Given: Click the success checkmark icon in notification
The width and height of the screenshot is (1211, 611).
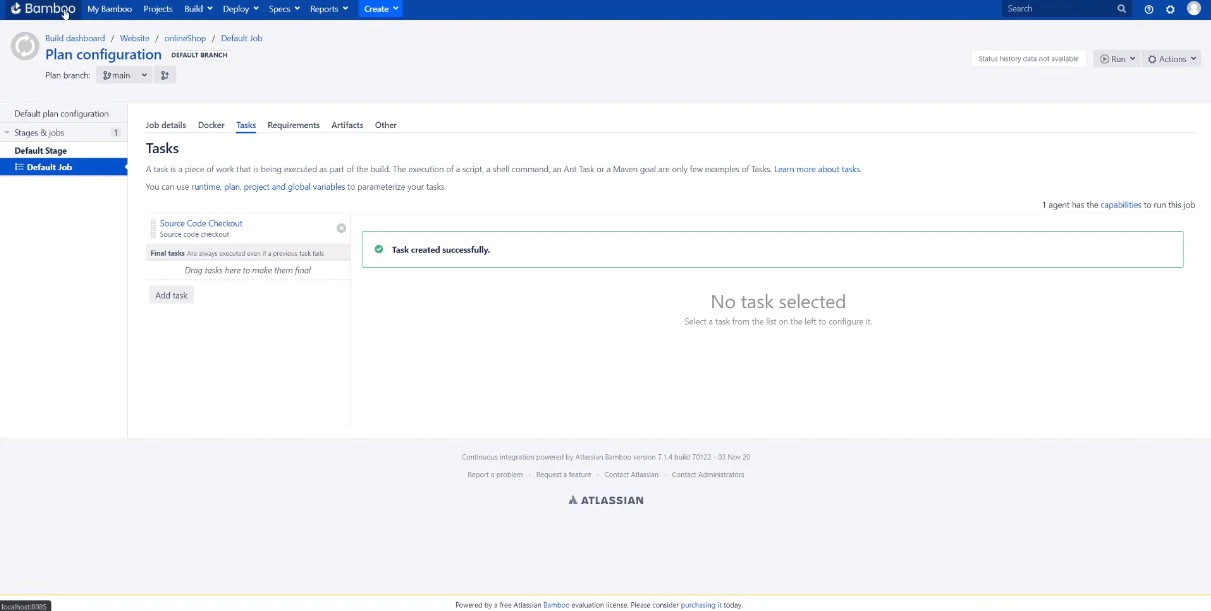Looking at the screenshot, I should pos(378,248).
